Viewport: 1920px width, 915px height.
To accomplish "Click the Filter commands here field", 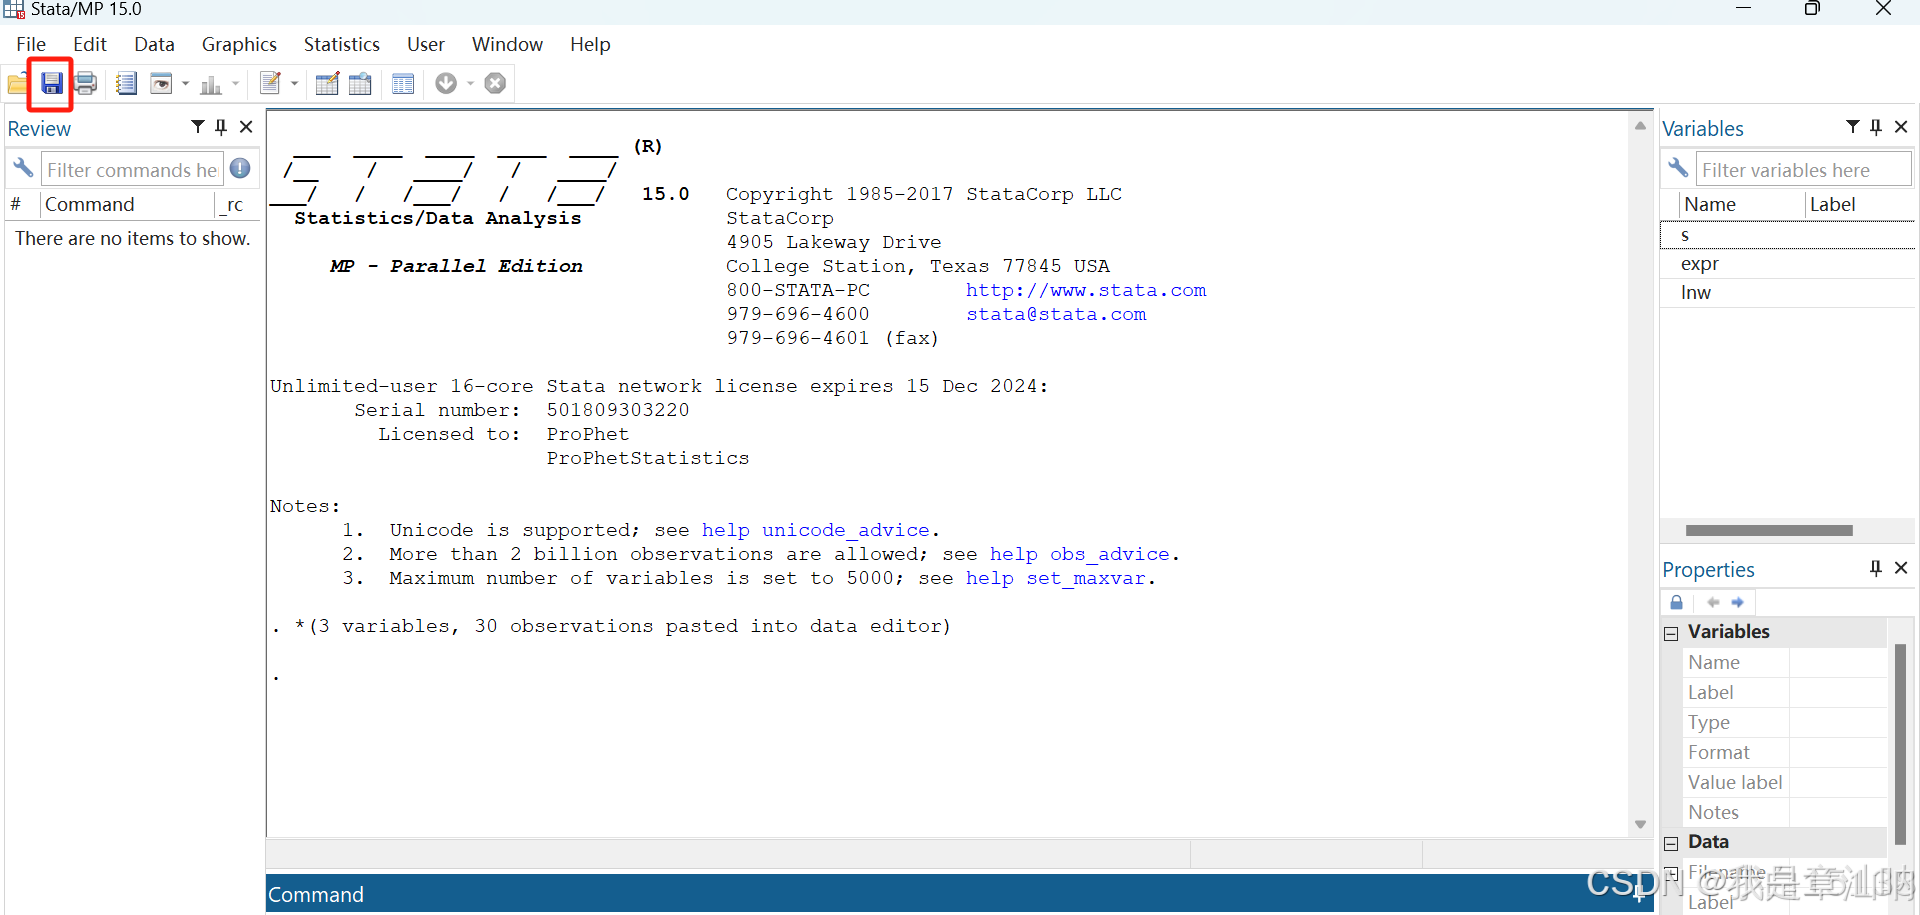I will (x=132, y=169).
